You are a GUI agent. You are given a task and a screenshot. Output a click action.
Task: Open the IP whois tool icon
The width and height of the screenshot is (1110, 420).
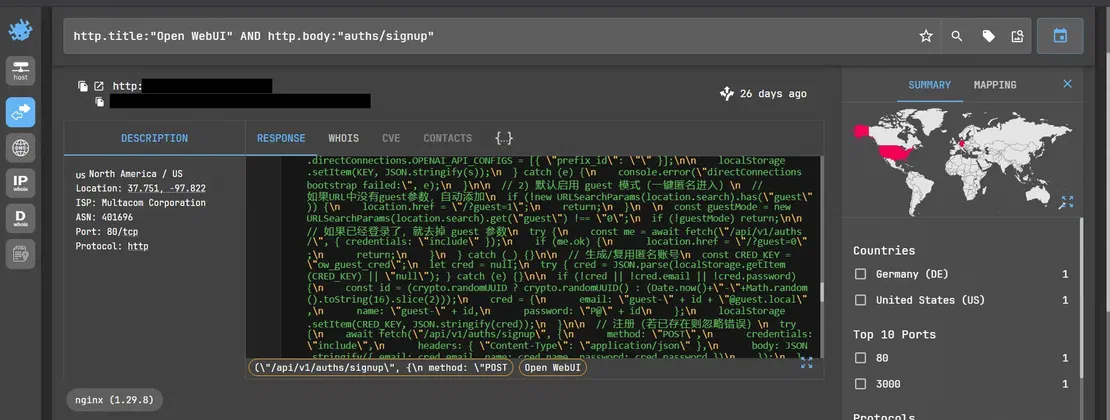[x=21, y=183]
